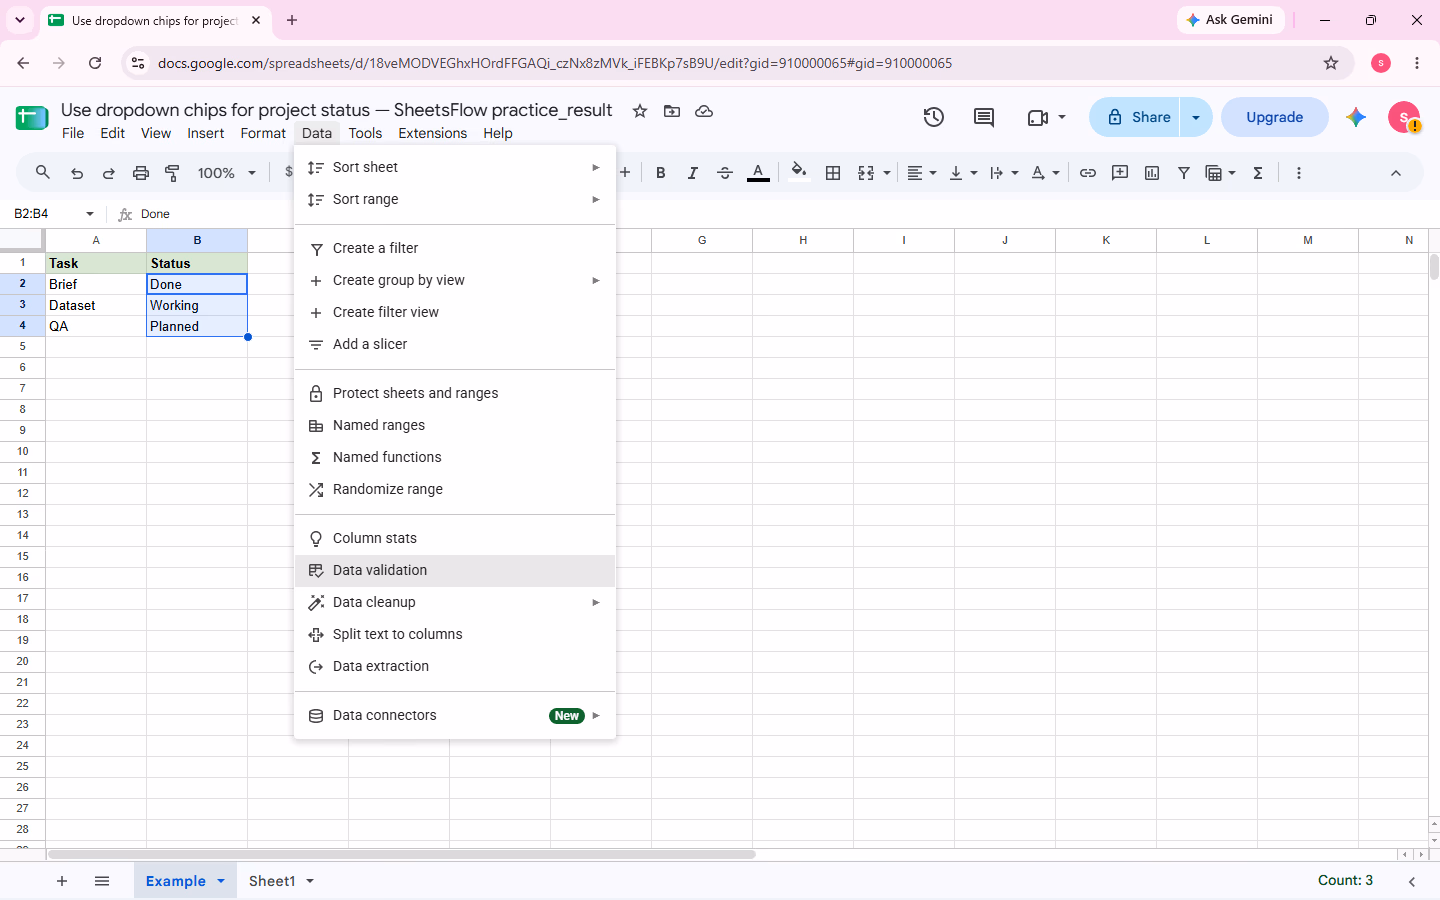Open the comments panel icon
The width and height of the screenshot is (1440, 900).
tap(984, 117)
